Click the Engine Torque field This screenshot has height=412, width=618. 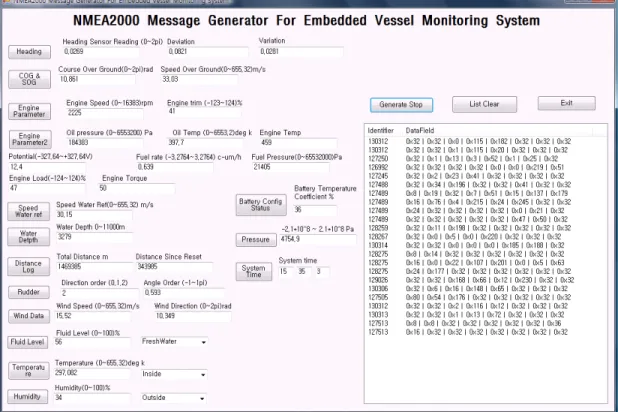pyautogui.click(x=136, y=188)
